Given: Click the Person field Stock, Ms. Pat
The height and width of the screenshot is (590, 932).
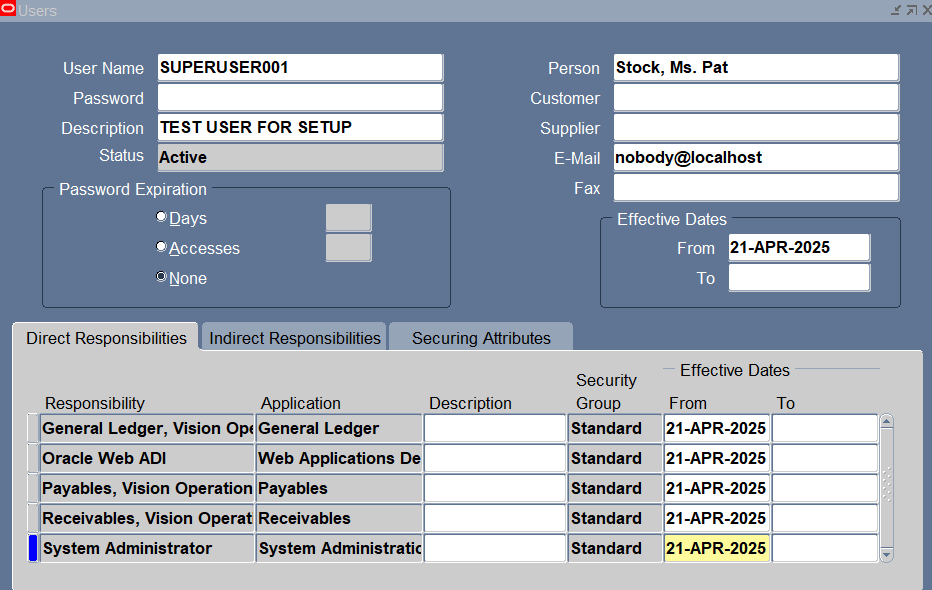Looking at the screenshot, I should (756, 68).
